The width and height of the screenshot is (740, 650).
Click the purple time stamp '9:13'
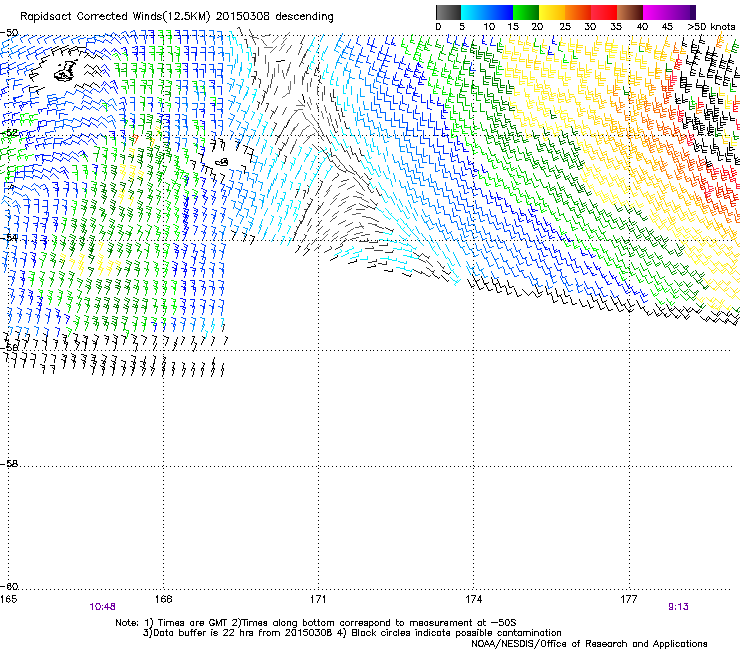click(678, 607)
